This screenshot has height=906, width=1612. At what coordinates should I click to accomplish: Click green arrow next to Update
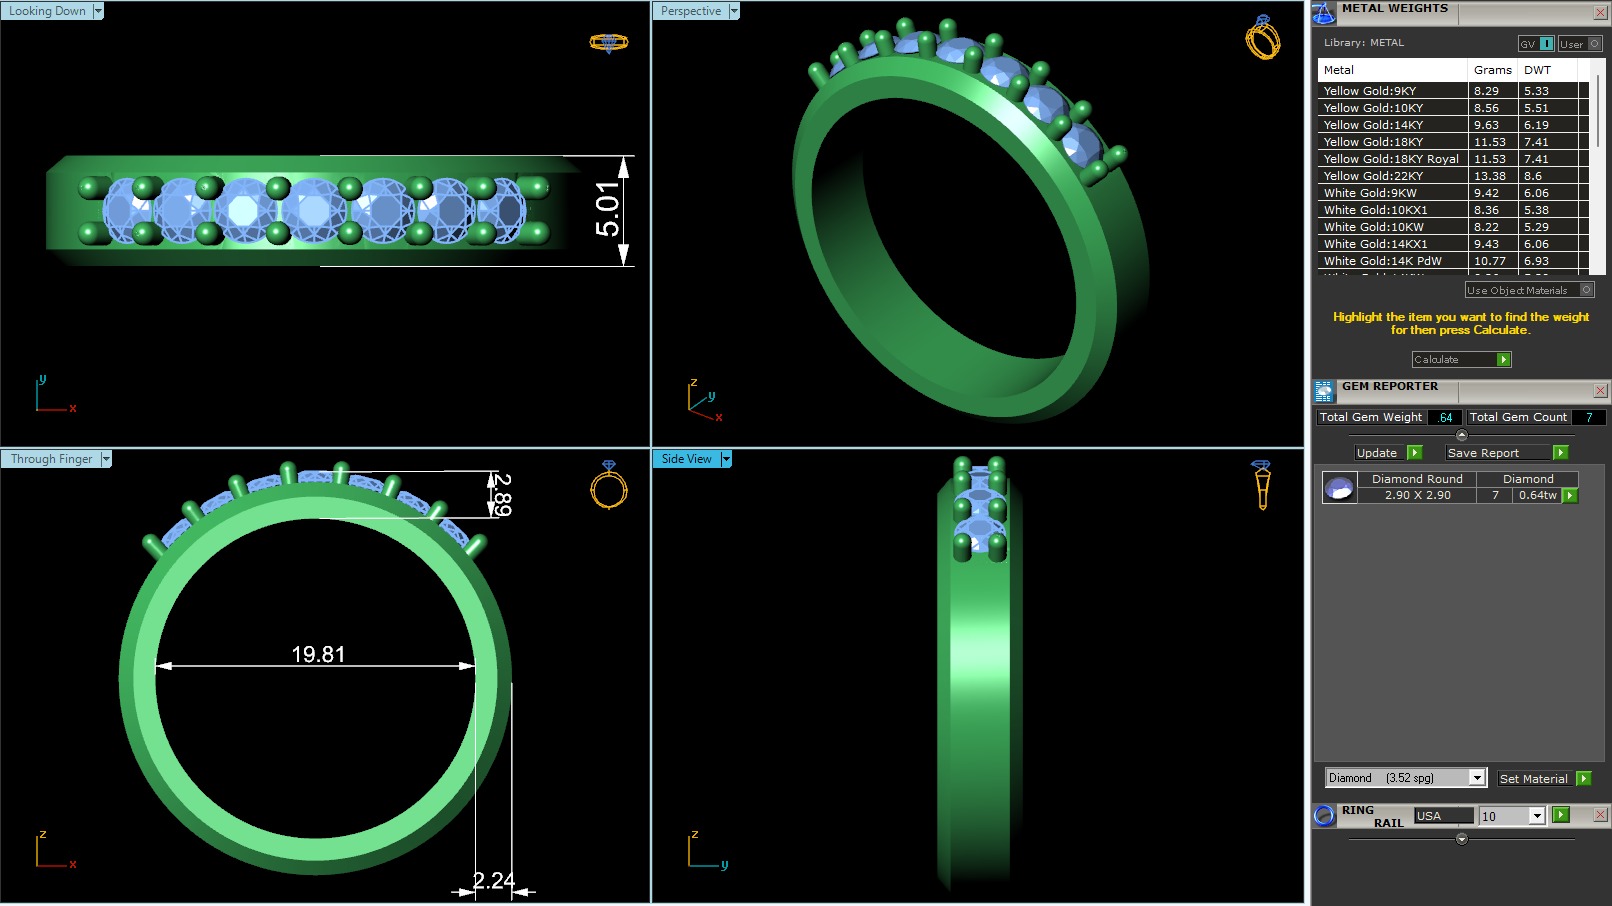tap(1414, 453)
